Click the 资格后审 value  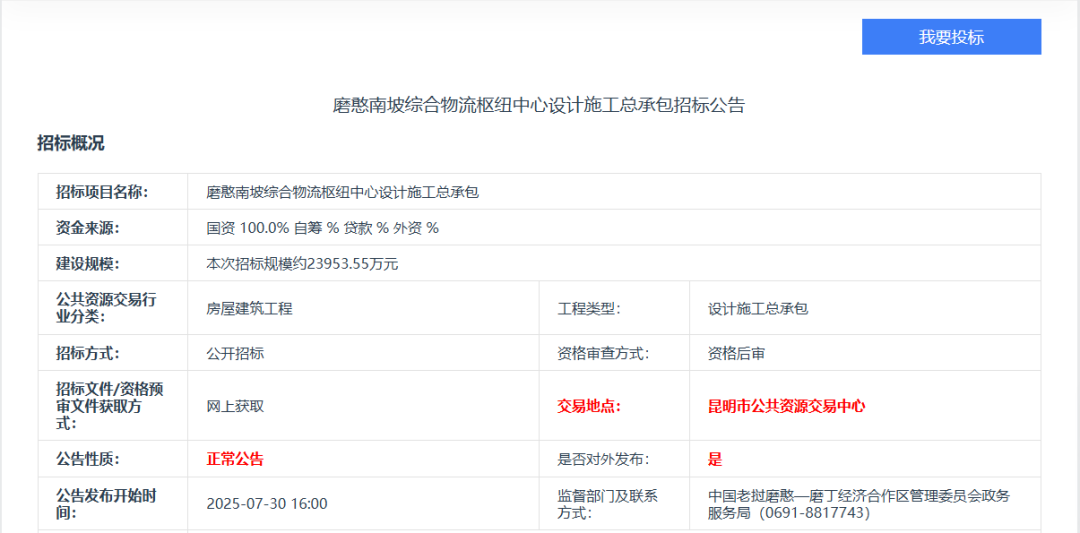736,353
